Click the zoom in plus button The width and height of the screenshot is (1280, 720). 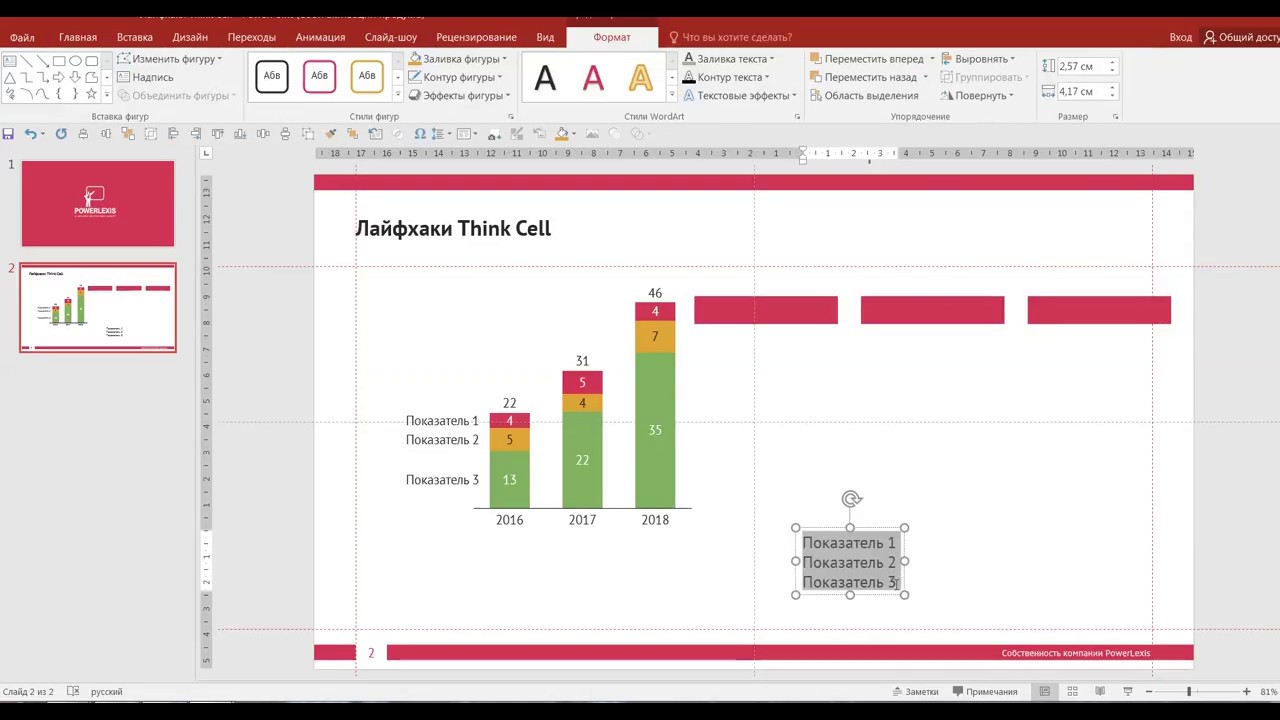pos(1246,692)
